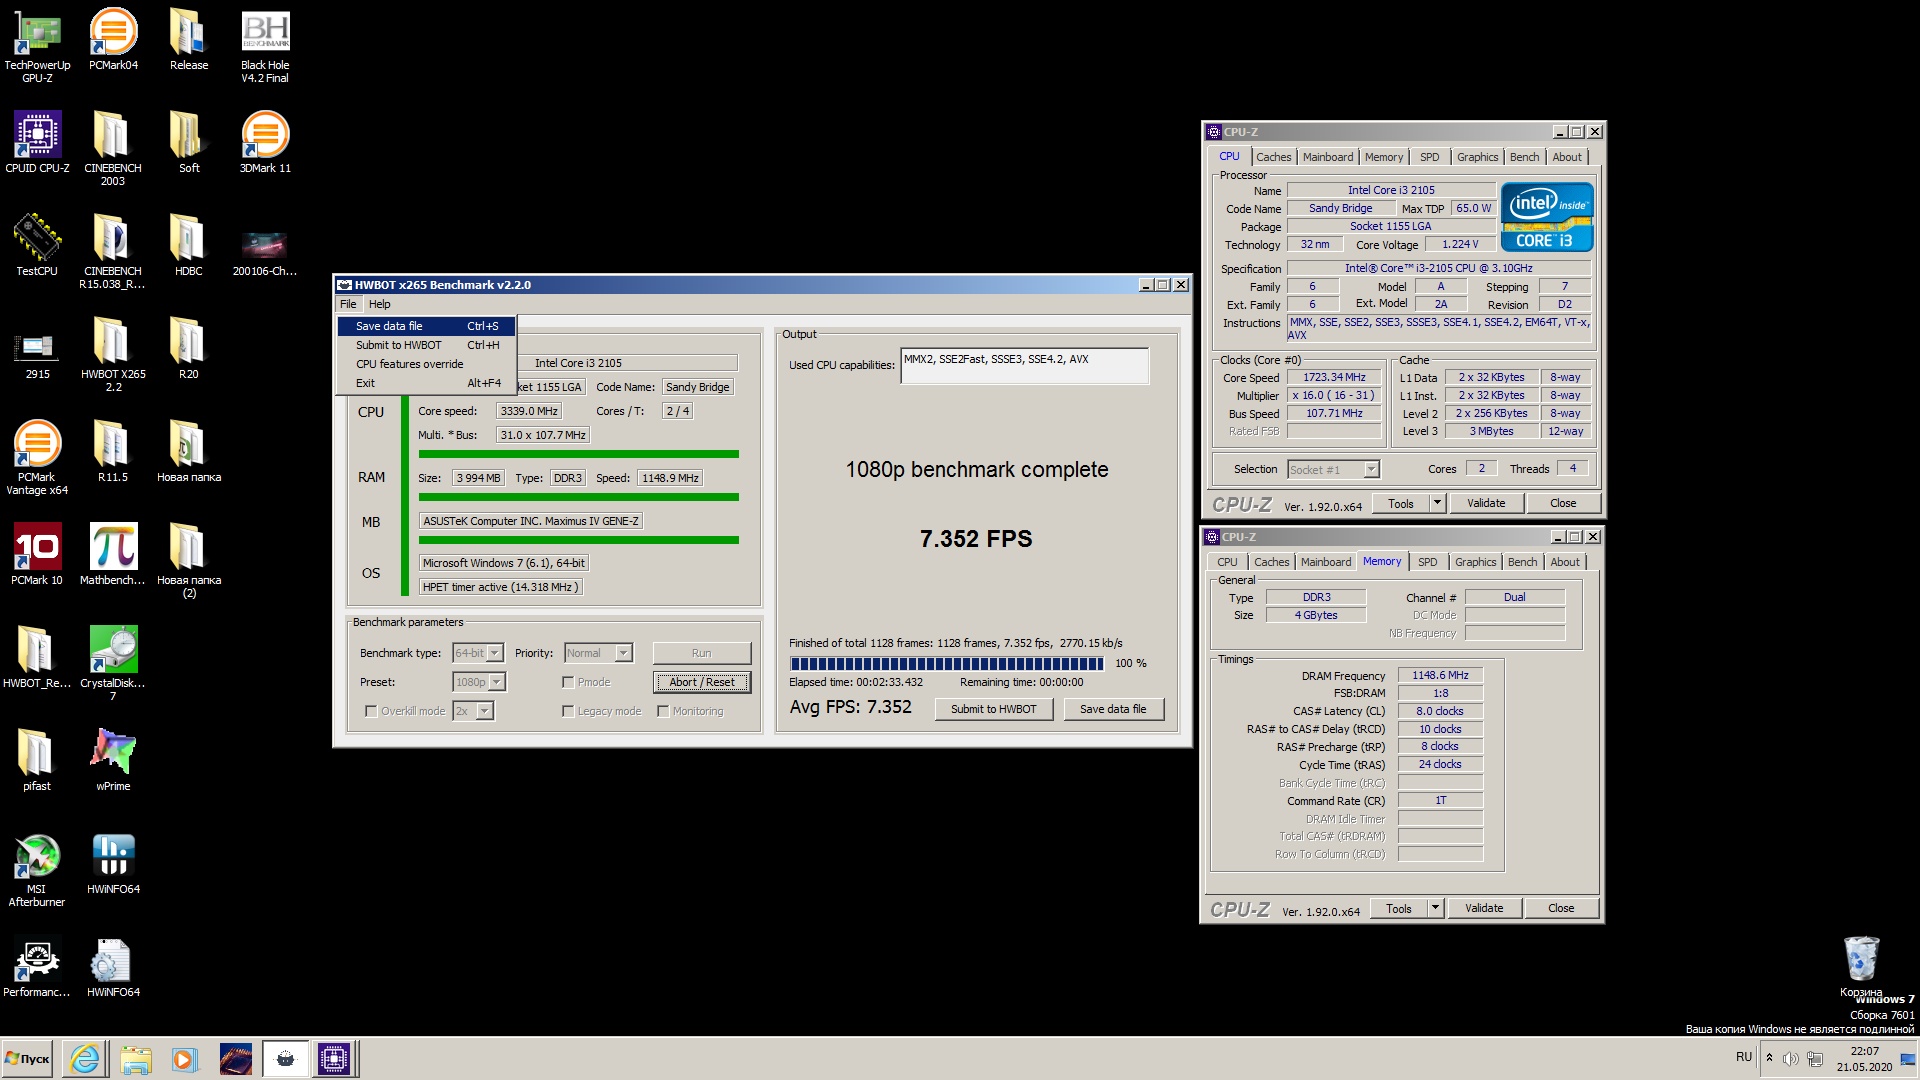Expand Tools arrow in CPU-Z CPU window
The width and height of the screenshot is (1920, 1080).
1437,503
